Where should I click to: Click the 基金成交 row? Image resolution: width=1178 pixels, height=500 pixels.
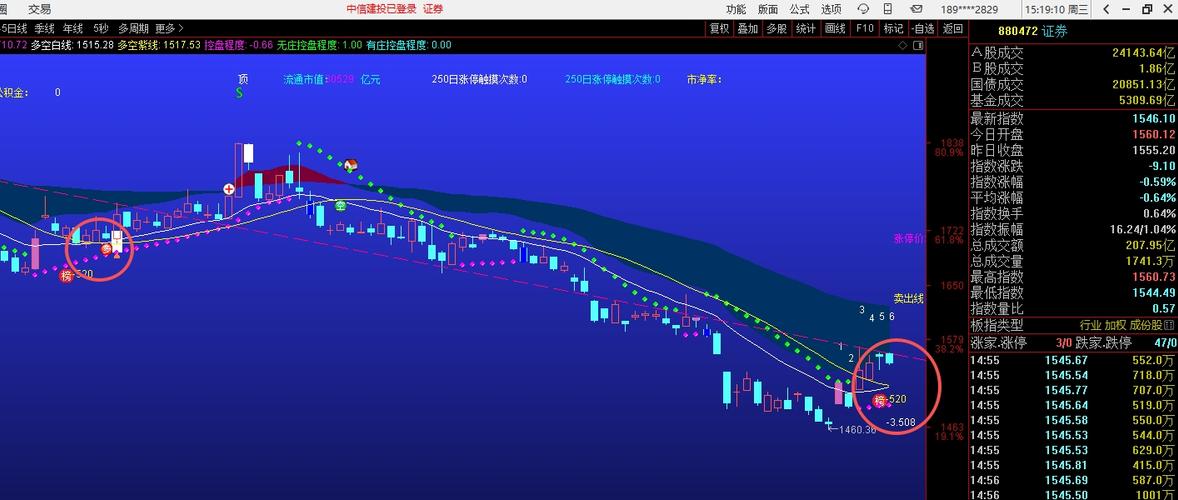pos(1073,100)
